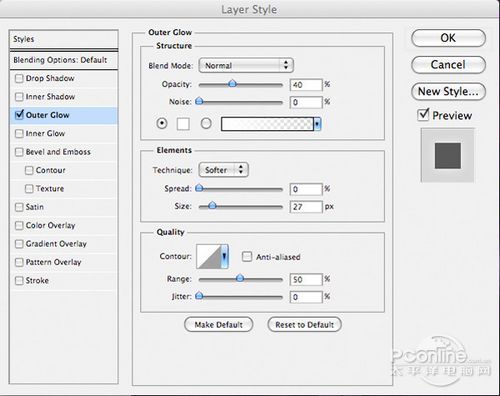The width and height of the screenshot is (500, 396).
Task: Enable the Color Overlay checkbox
Action: [x=19, y=226]
